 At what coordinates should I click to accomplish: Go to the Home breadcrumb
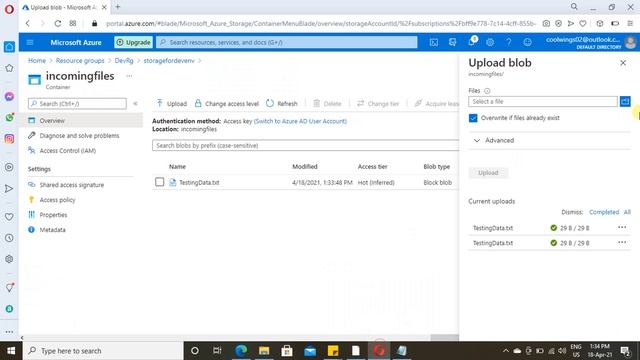click(37, 60)
